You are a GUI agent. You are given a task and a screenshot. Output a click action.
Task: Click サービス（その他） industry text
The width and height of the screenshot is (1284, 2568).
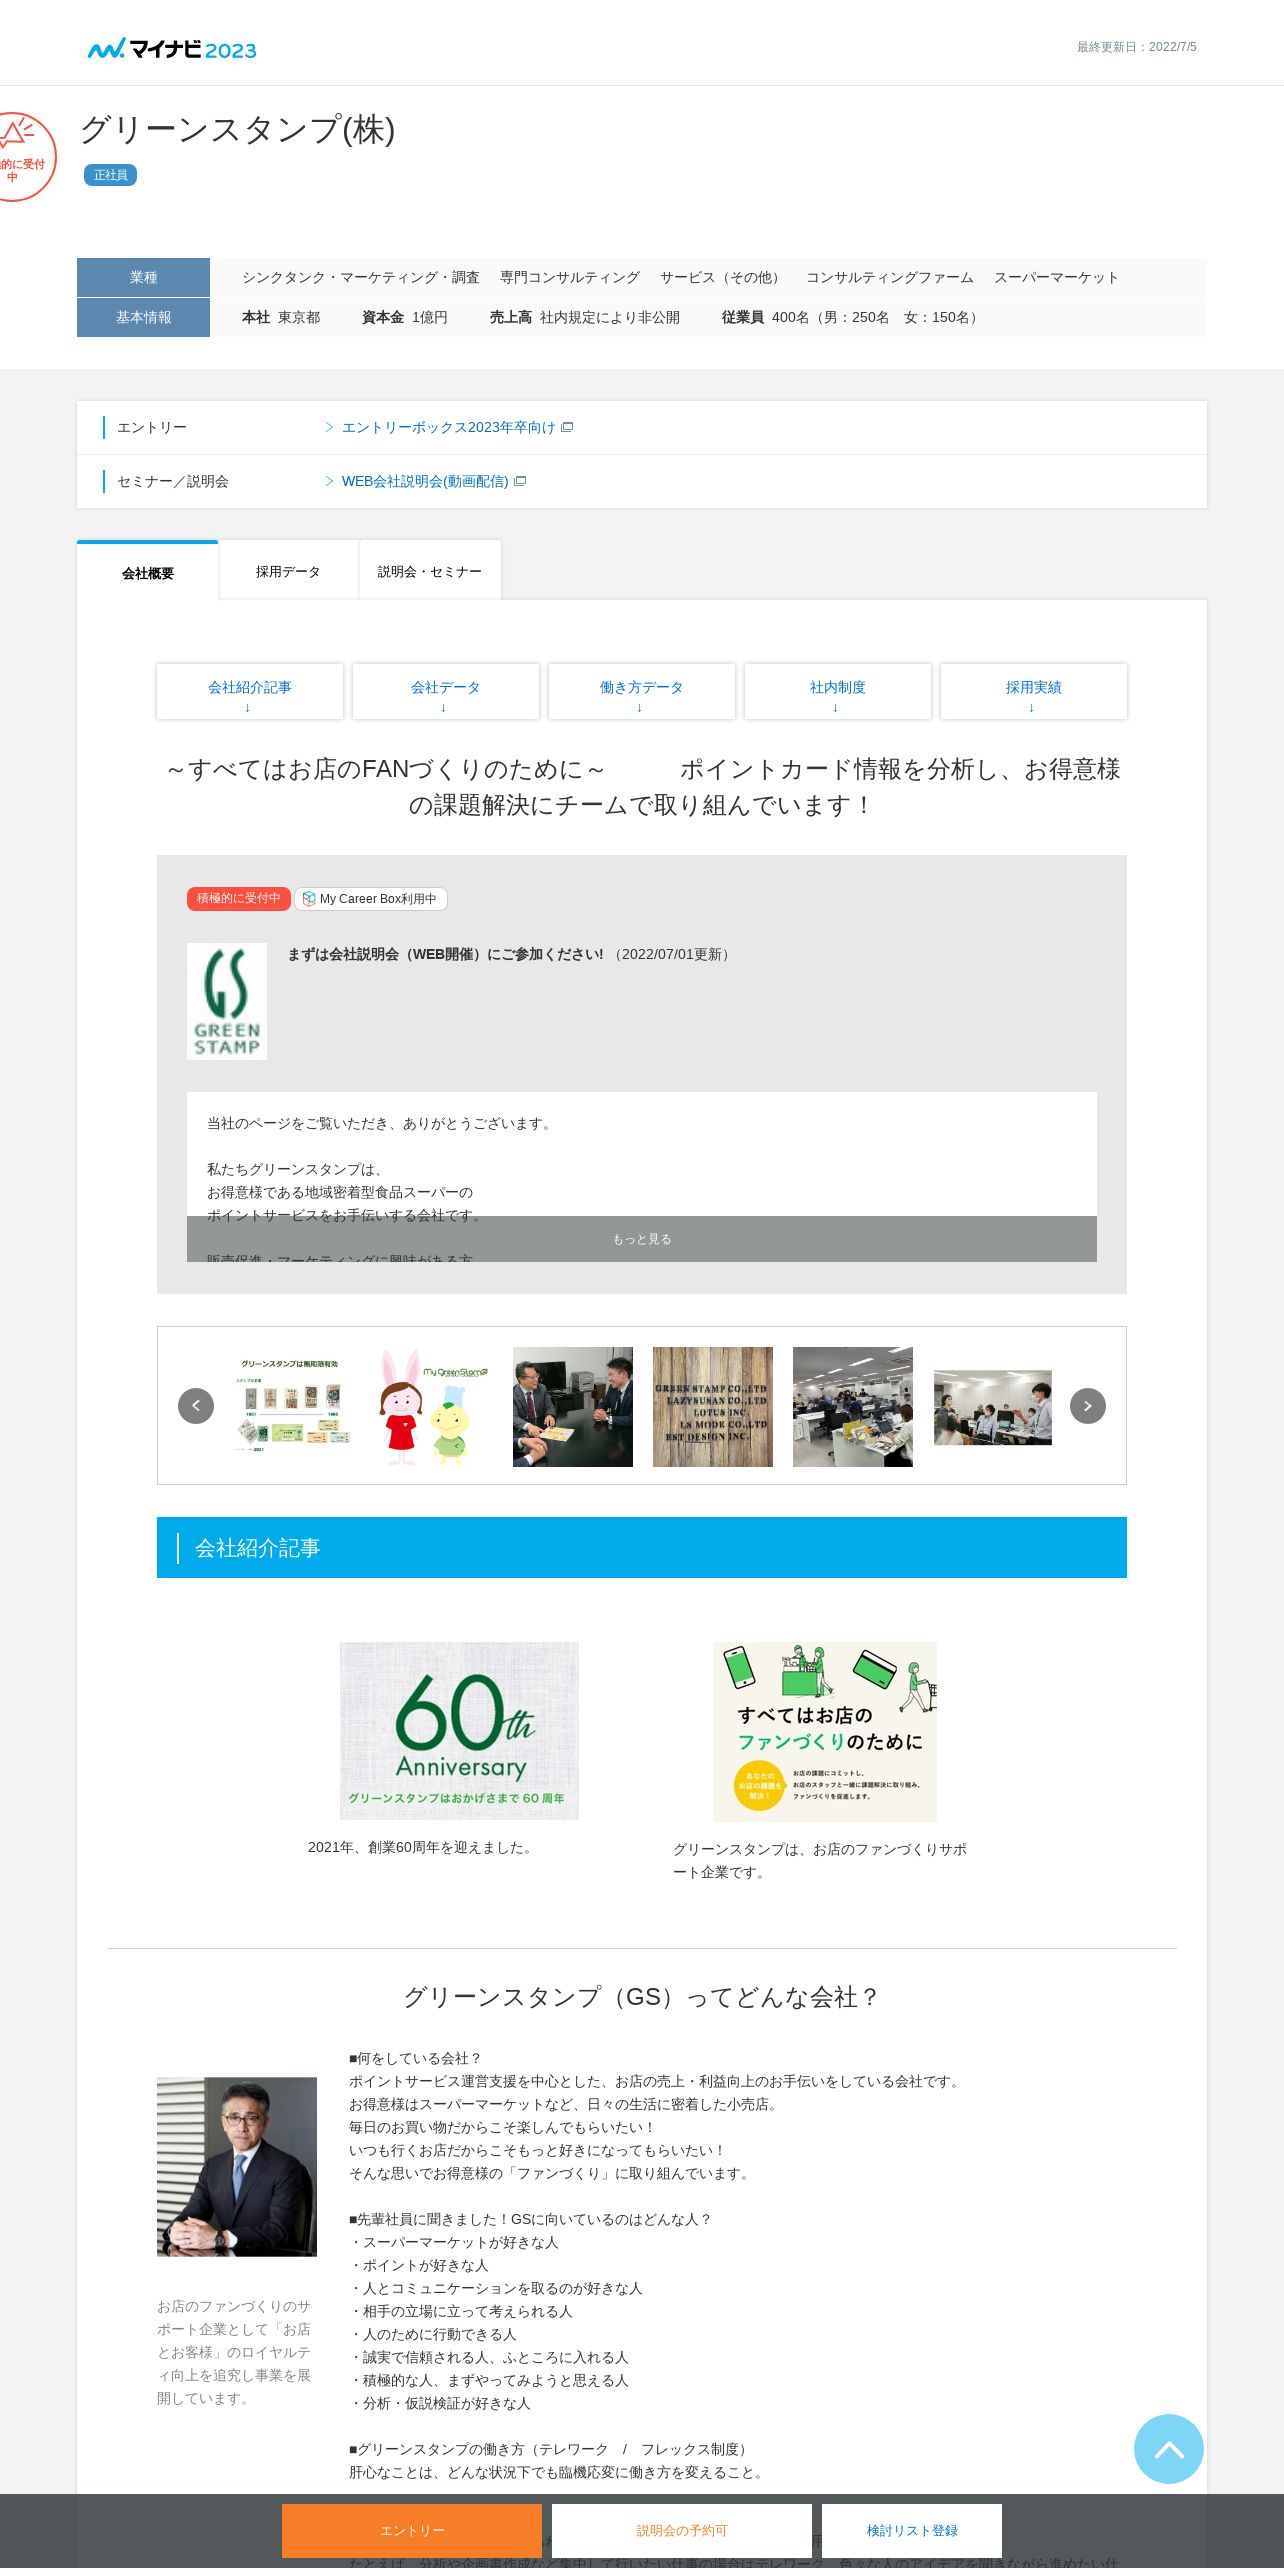coord(723,278)
